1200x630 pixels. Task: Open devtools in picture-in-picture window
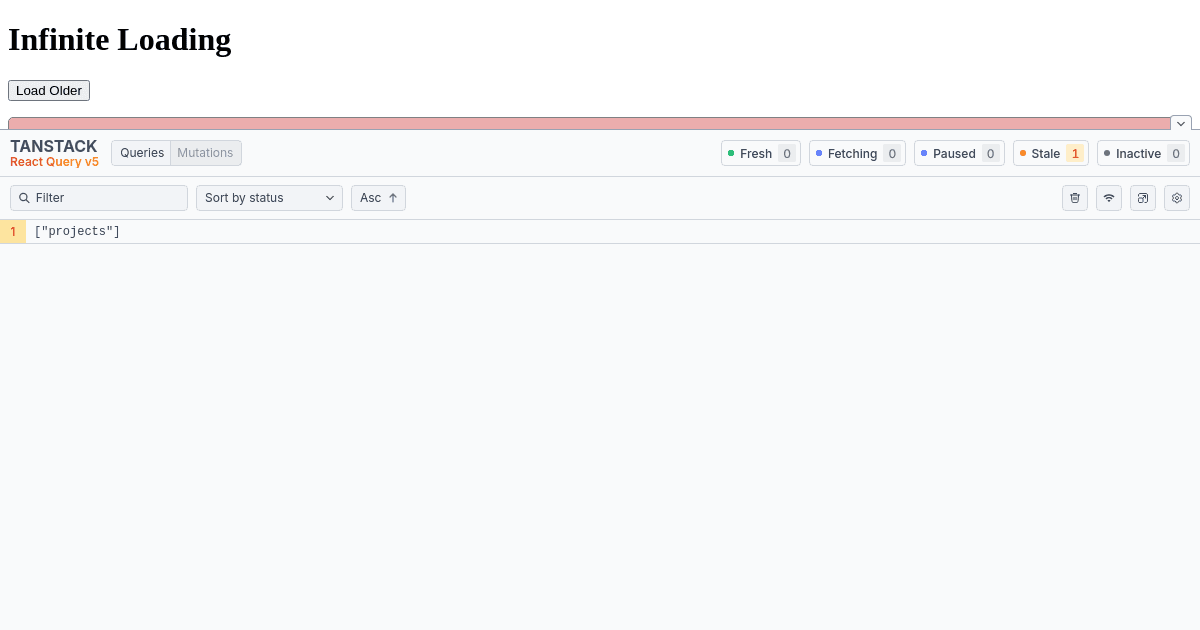click(x=1143, y=197)
